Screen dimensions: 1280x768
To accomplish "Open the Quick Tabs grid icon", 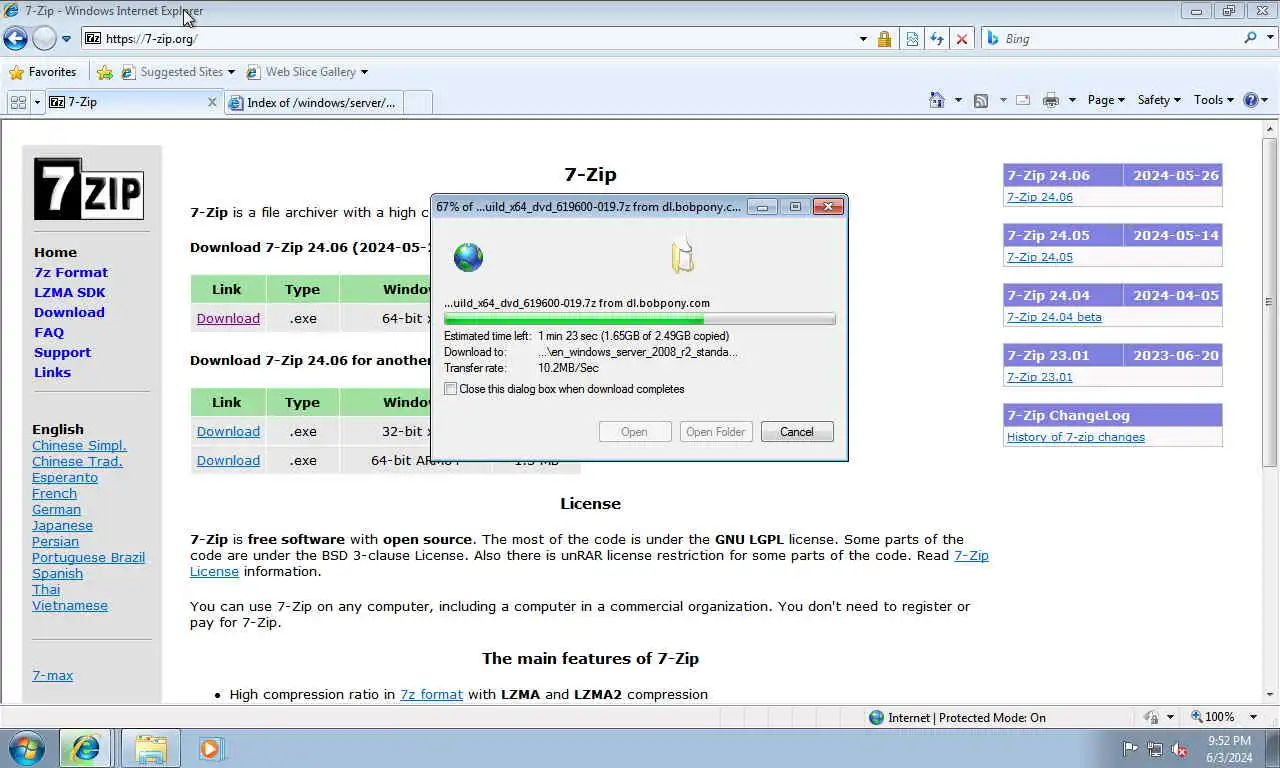I will pos(18,102).
